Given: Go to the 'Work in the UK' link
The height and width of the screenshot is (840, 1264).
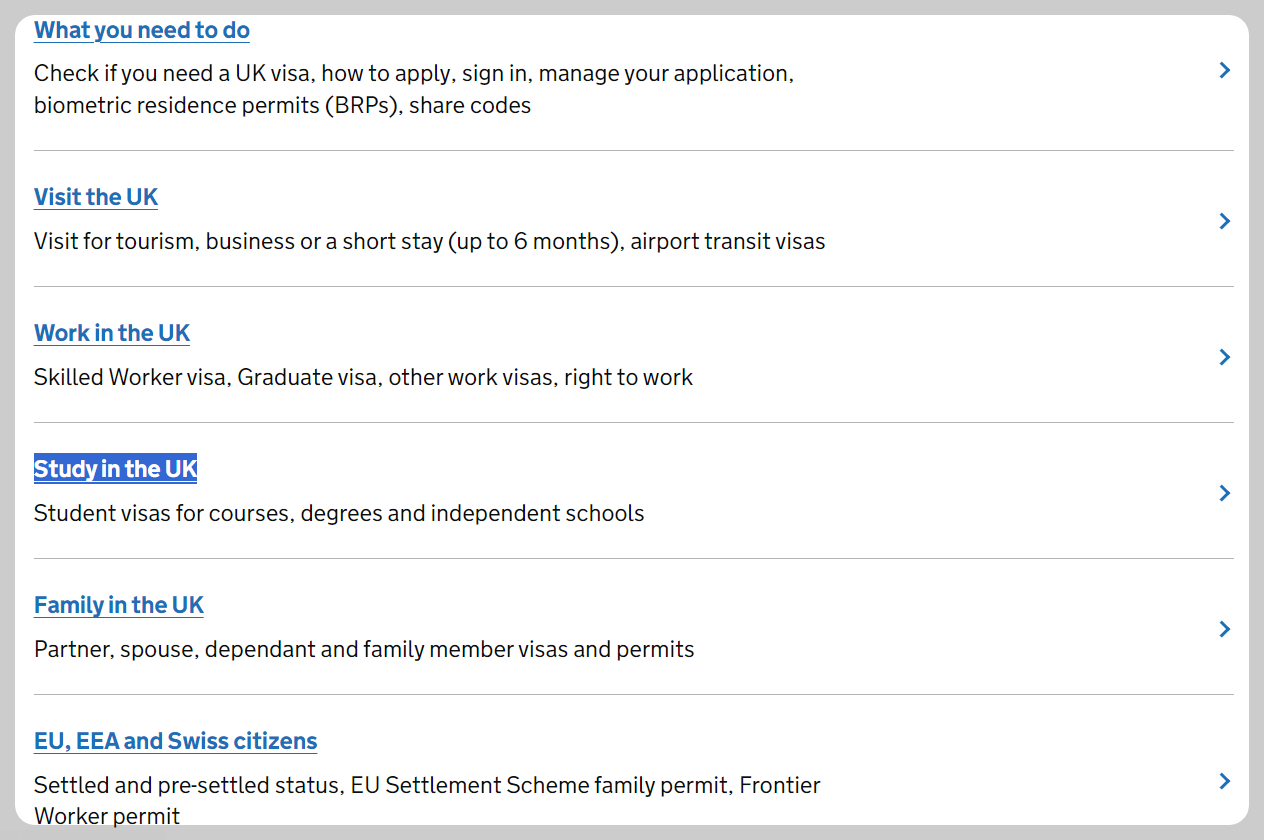Looking at the screenshot, I should point(112,333).
